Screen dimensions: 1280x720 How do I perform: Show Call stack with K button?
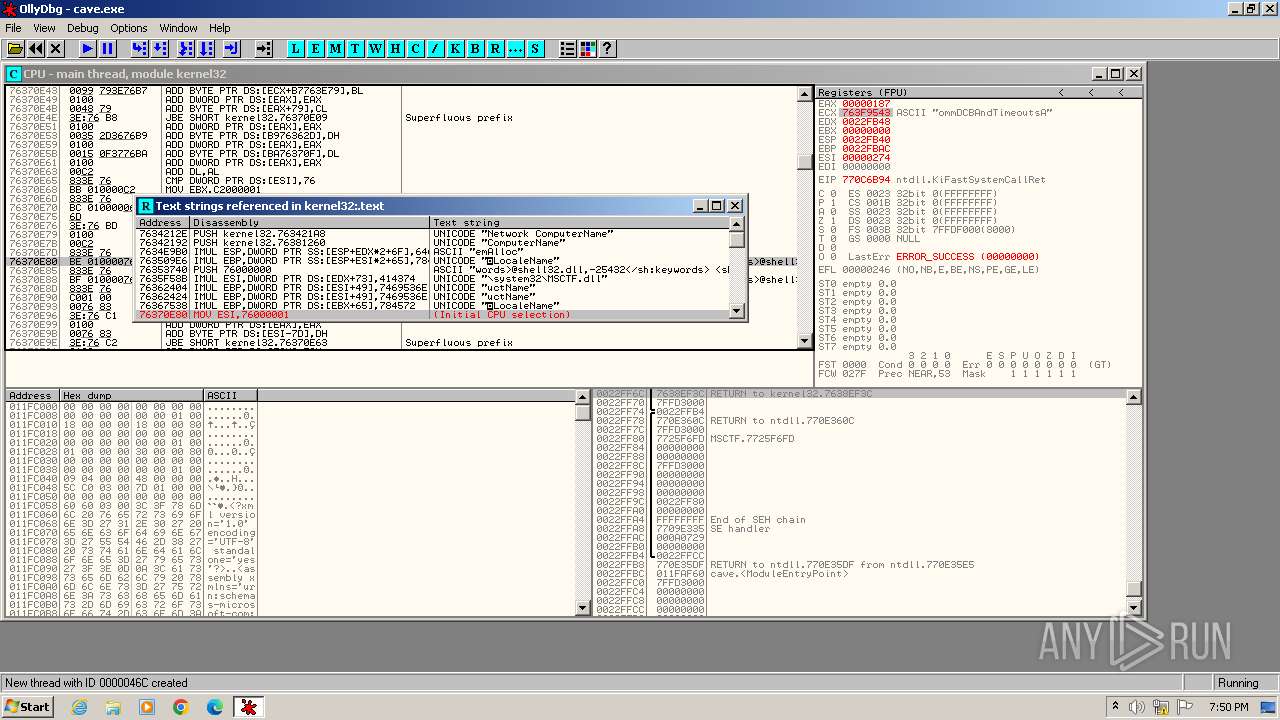[455, 48]
